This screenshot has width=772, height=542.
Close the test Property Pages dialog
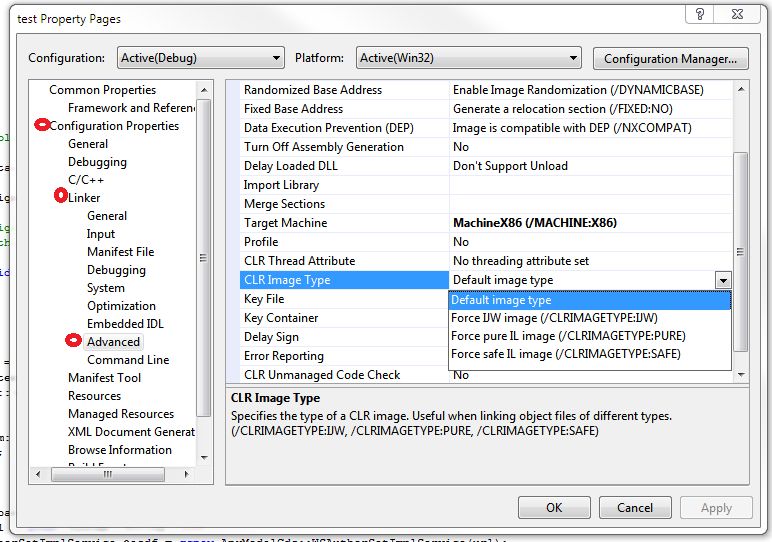(x=737, y=14)
